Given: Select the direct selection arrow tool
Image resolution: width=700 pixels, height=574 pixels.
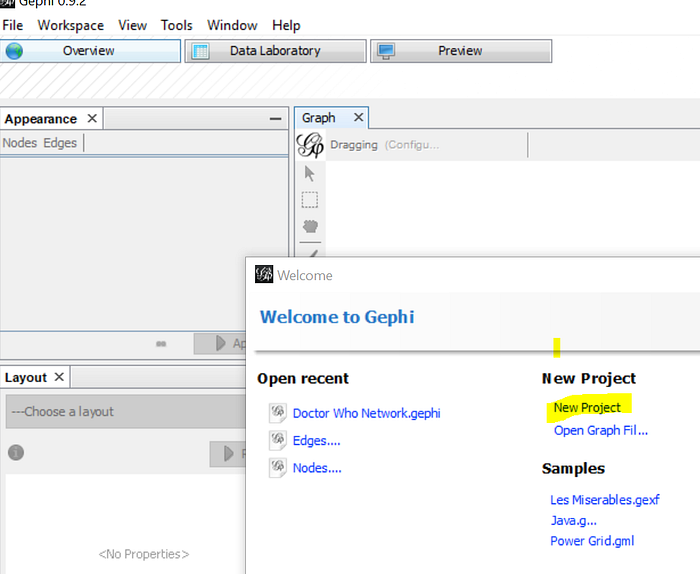Looking at the screenshot, I should point(309,174).
